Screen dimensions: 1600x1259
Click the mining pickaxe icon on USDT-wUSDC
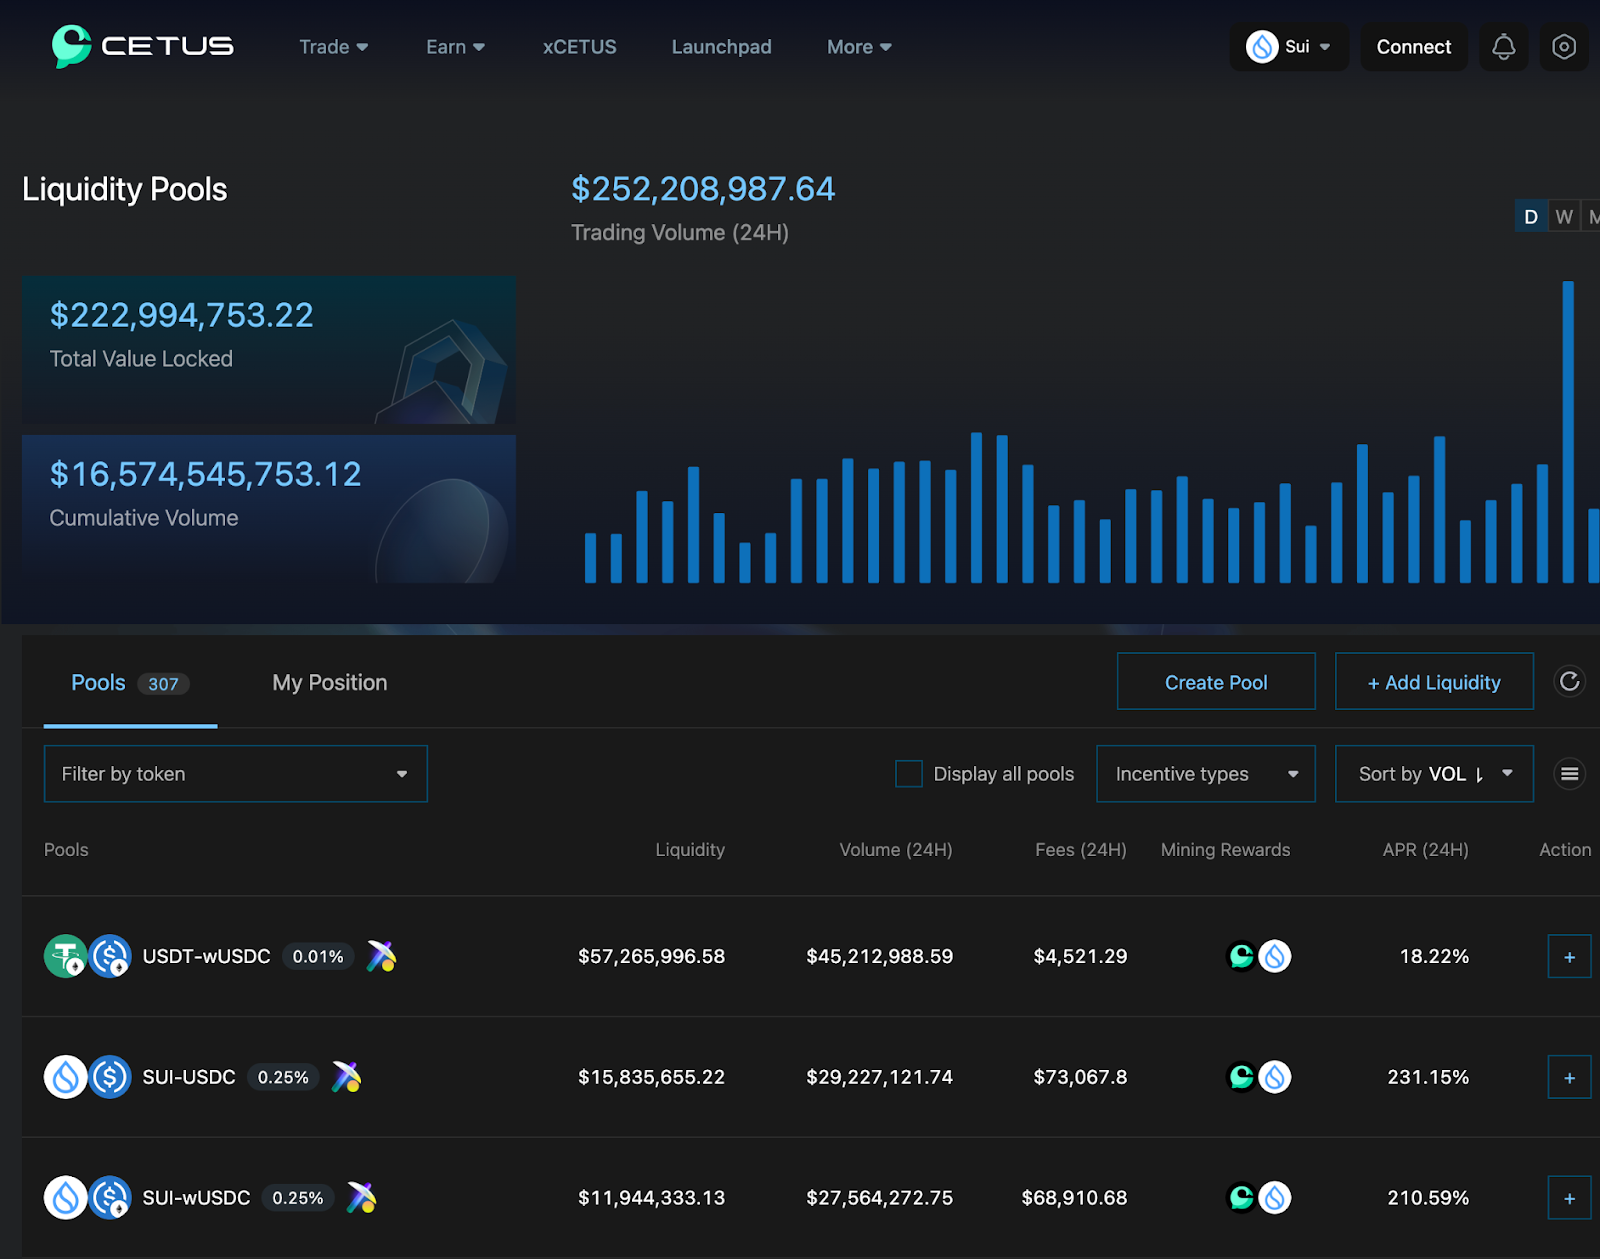[x=381, y=956]
